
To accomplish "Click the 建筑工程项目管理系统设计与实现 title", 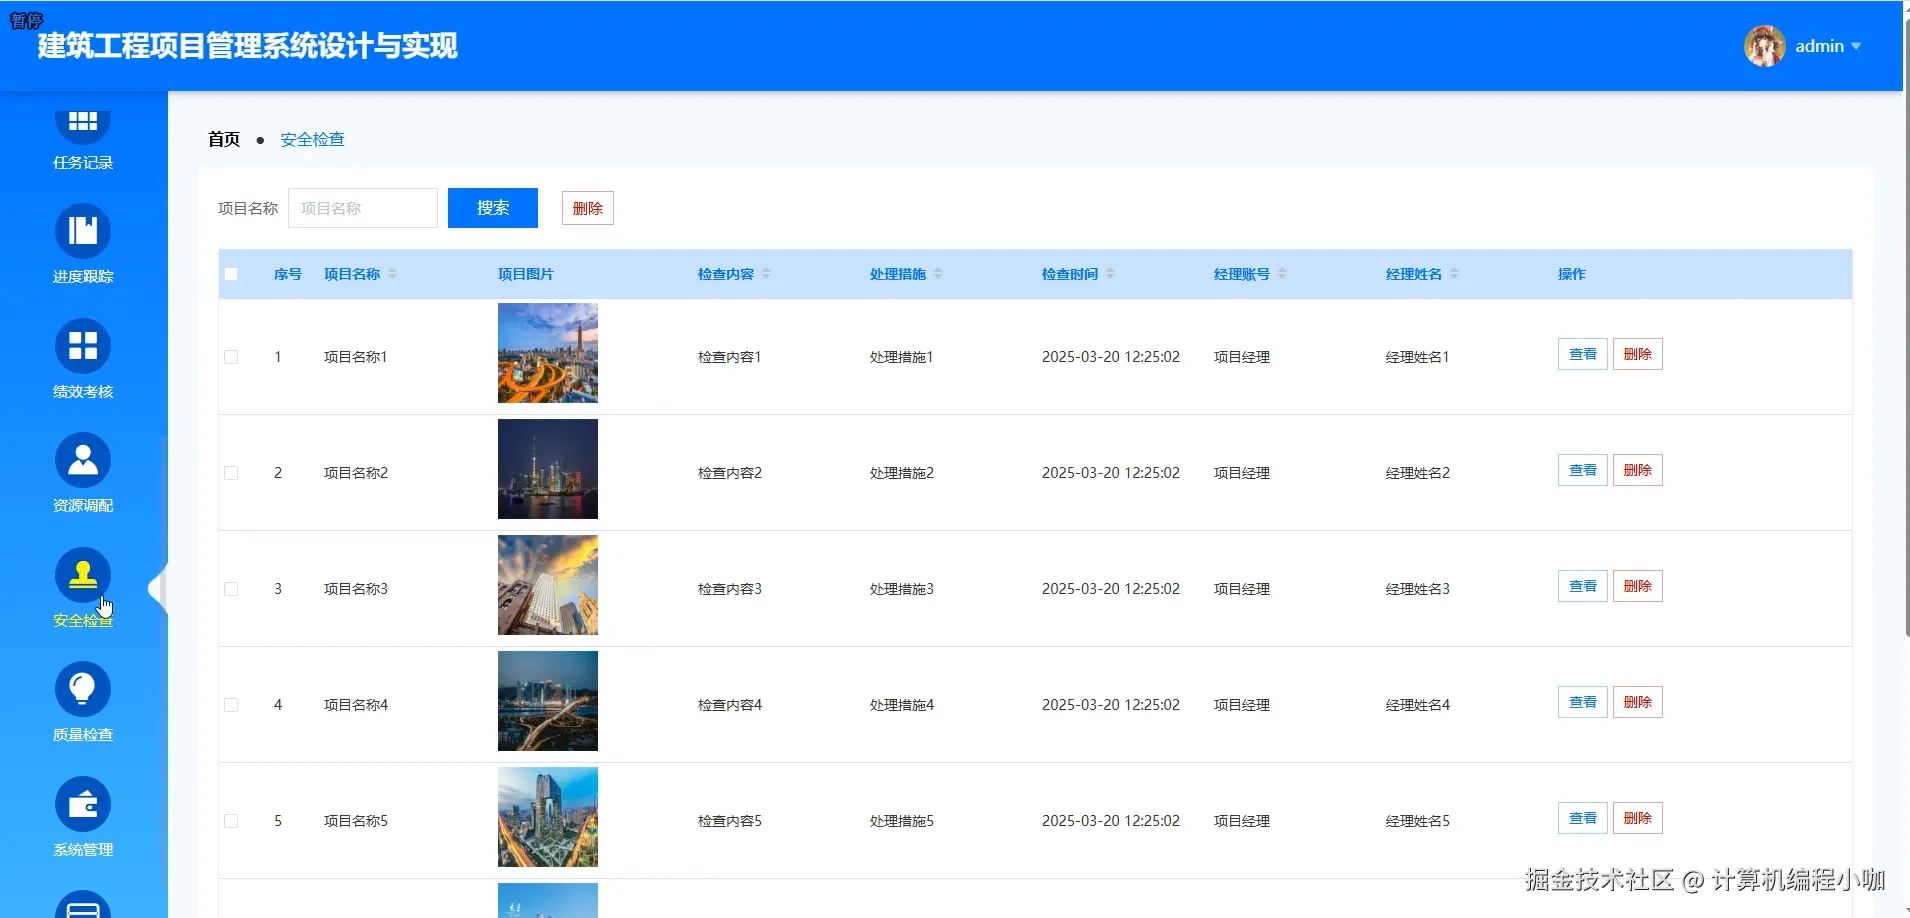I will point(247,46).
